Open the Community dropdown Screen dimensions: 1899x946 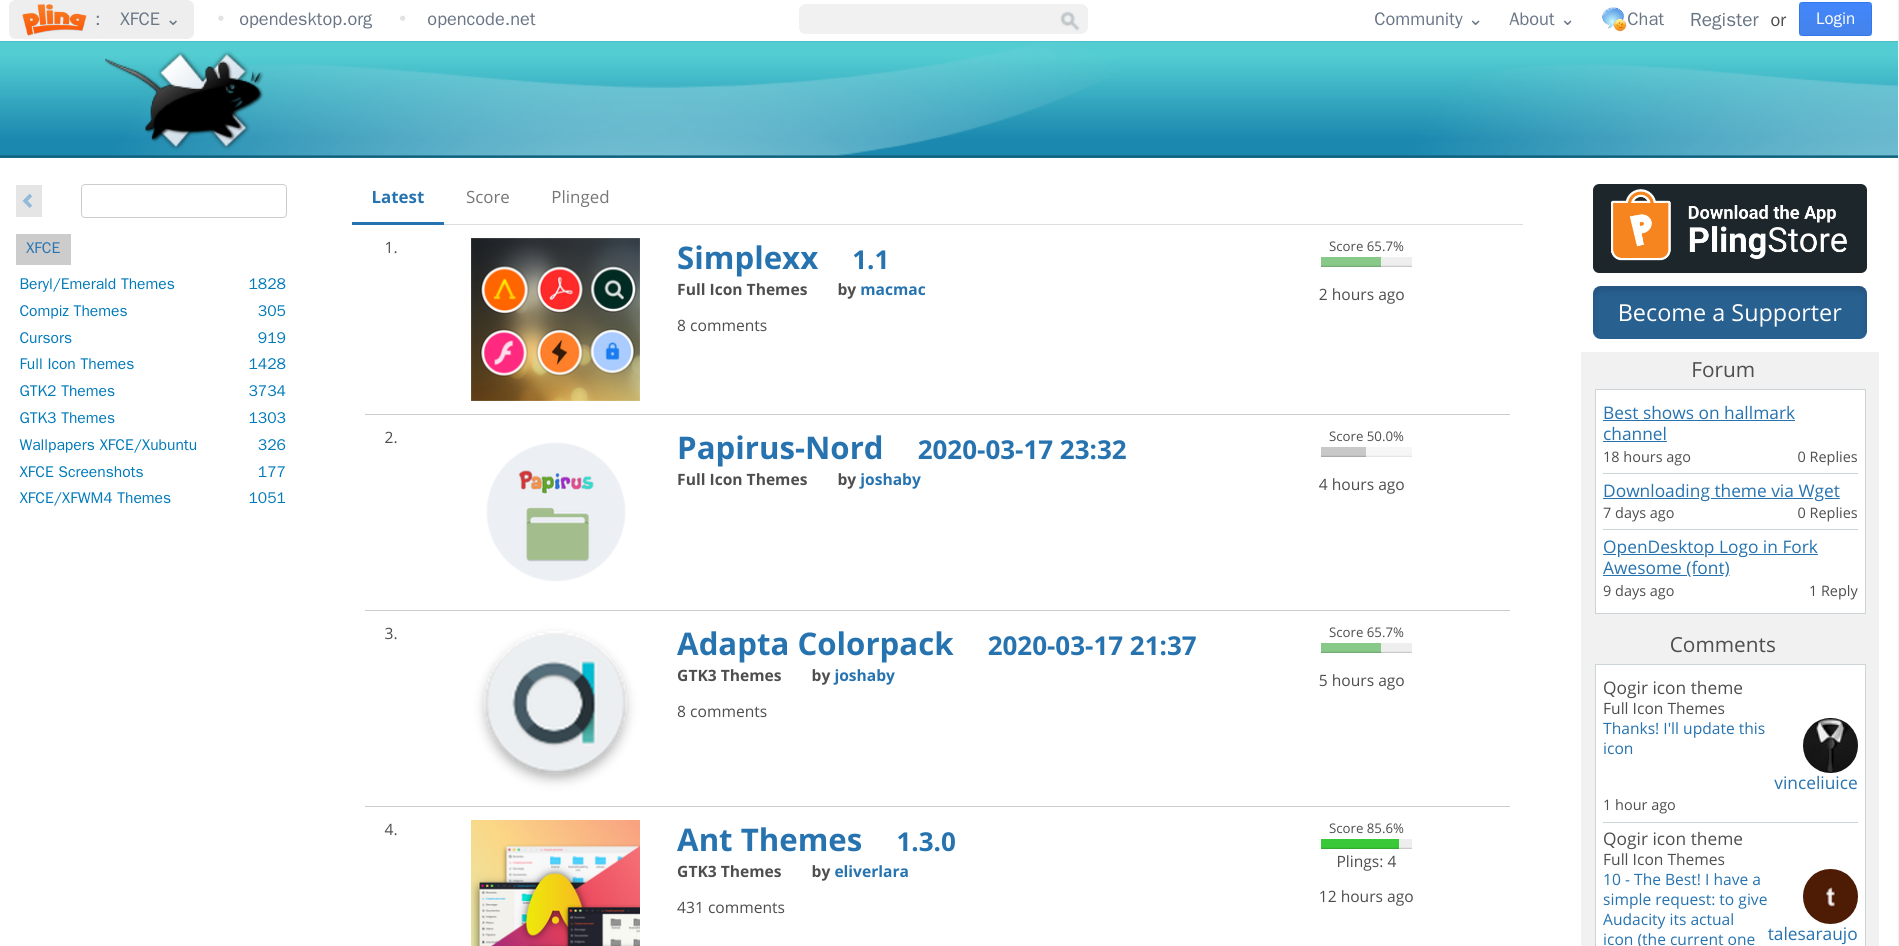(x=1424, y=19)
